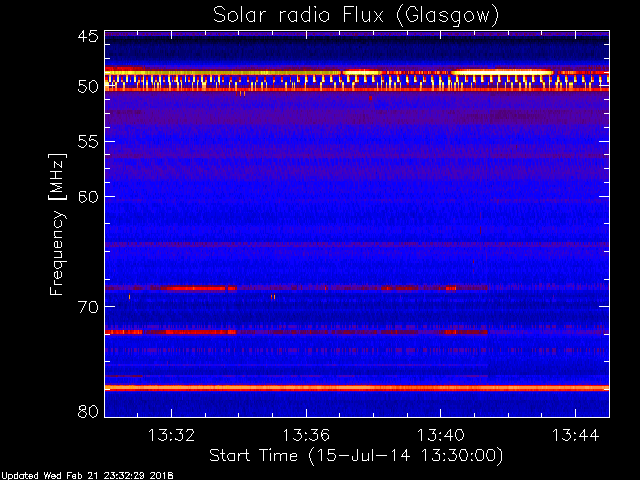Click the '70' frequency tick label

(x=88, y=307)
